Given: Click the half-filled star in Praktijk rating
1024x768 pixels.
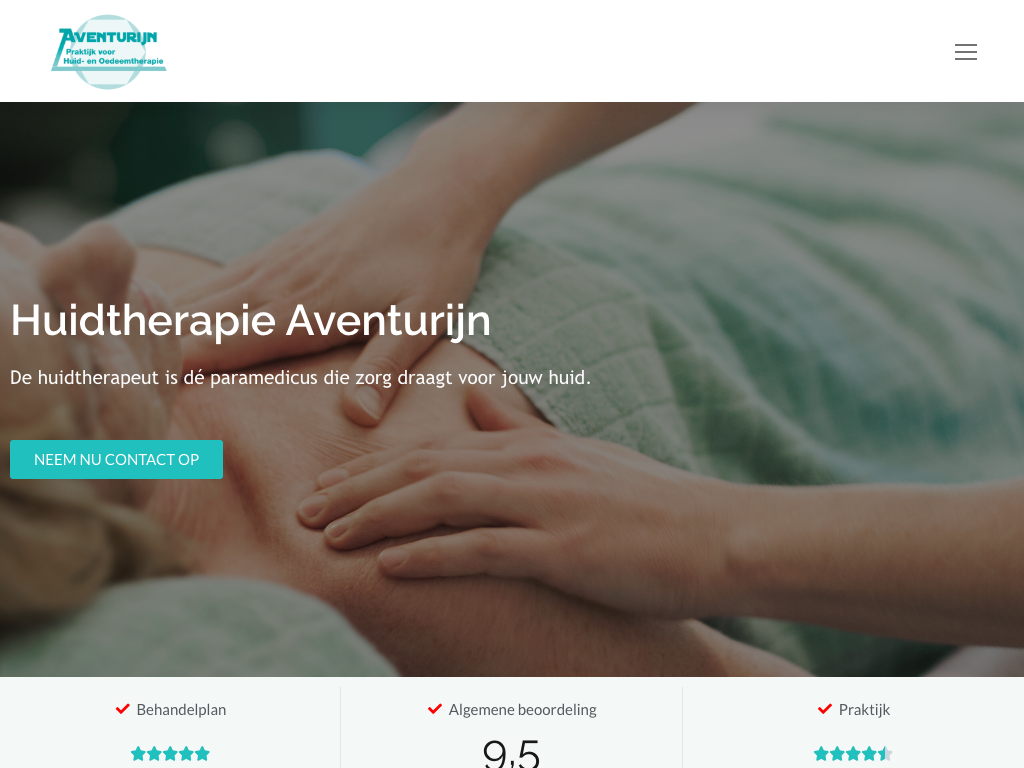Looking at the screenshot, I should coord(885,754).
